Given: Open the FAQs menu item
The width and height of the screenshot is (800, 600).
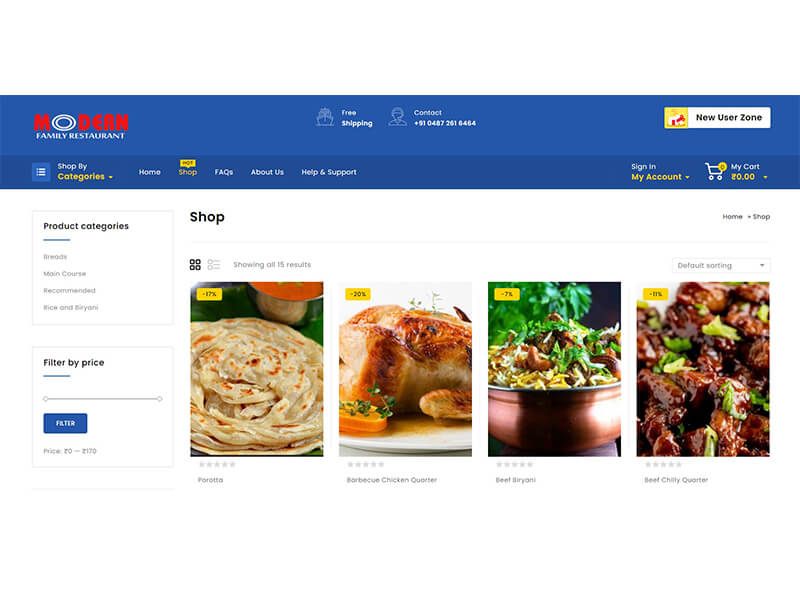Looking at the screenshot, I should coord(223,172).
